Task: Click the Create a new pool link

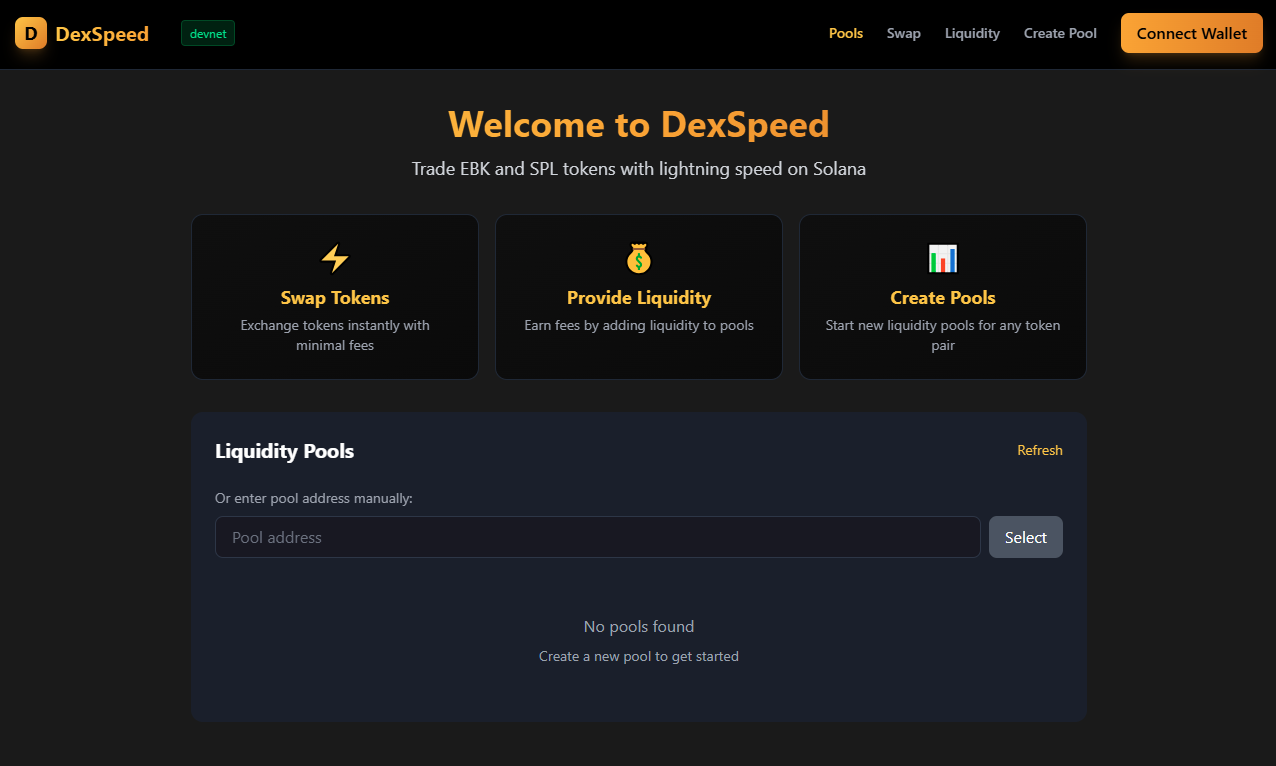Action: 638,656
